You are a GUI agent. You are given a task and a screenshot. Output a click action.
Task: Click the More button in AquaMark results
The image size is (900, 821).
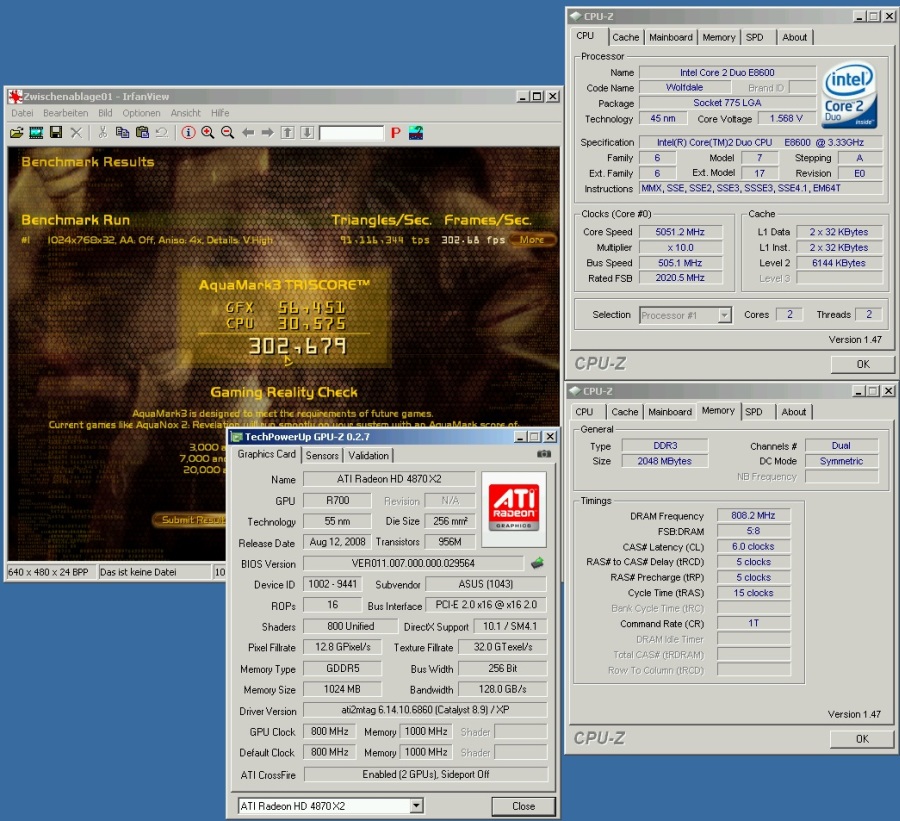coord(532,240)
